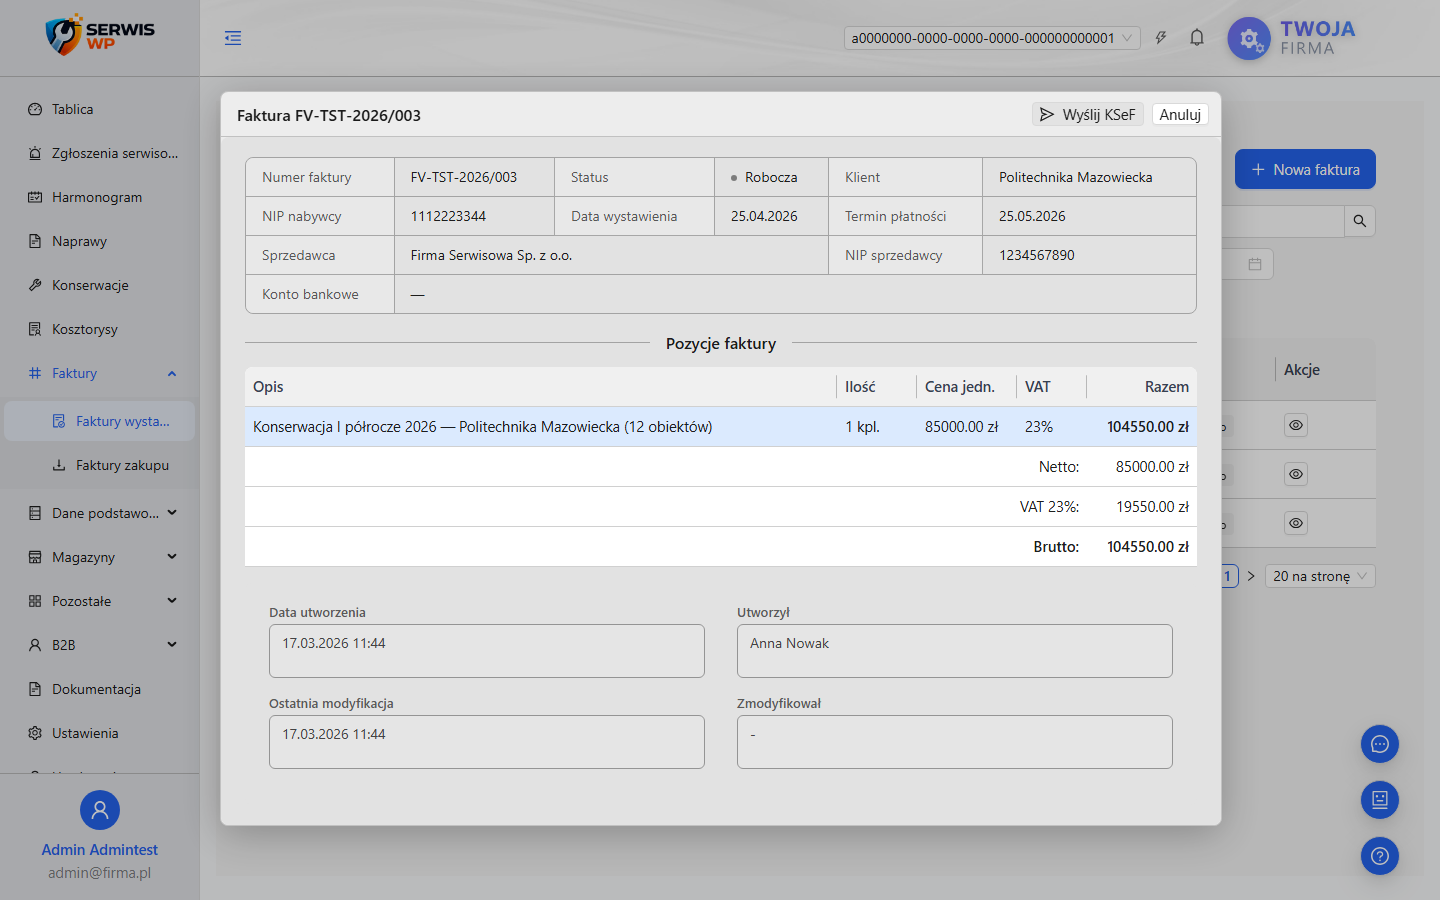The image size is (1440, 900).
Task: Click the calendar icon in date filter
Action: pyautogui.click(x=1255, y=264)
